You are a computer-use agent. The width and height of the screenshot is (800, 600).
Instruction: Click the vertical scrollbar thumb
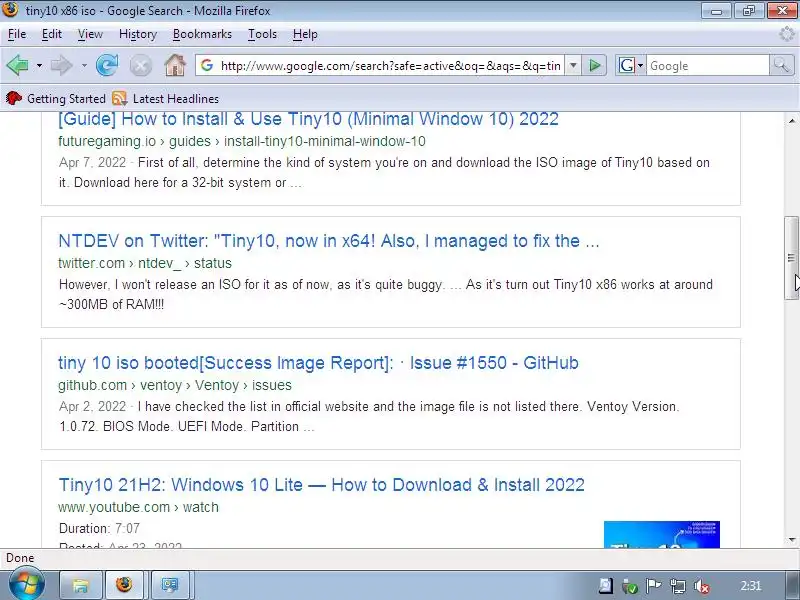tap(791, 258)
